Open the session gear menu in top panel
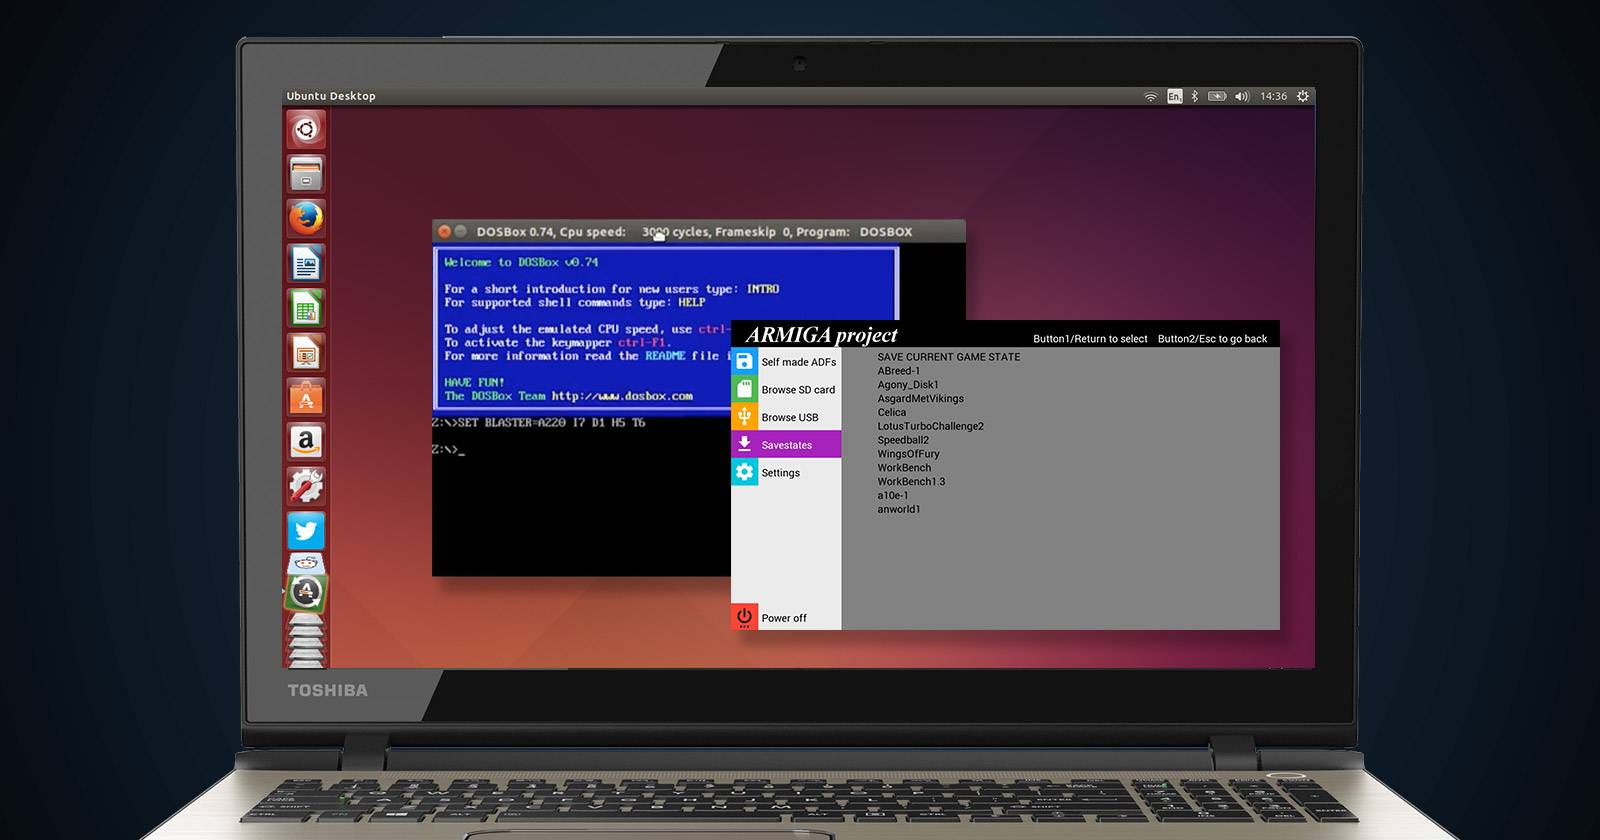 [1302, 96]
